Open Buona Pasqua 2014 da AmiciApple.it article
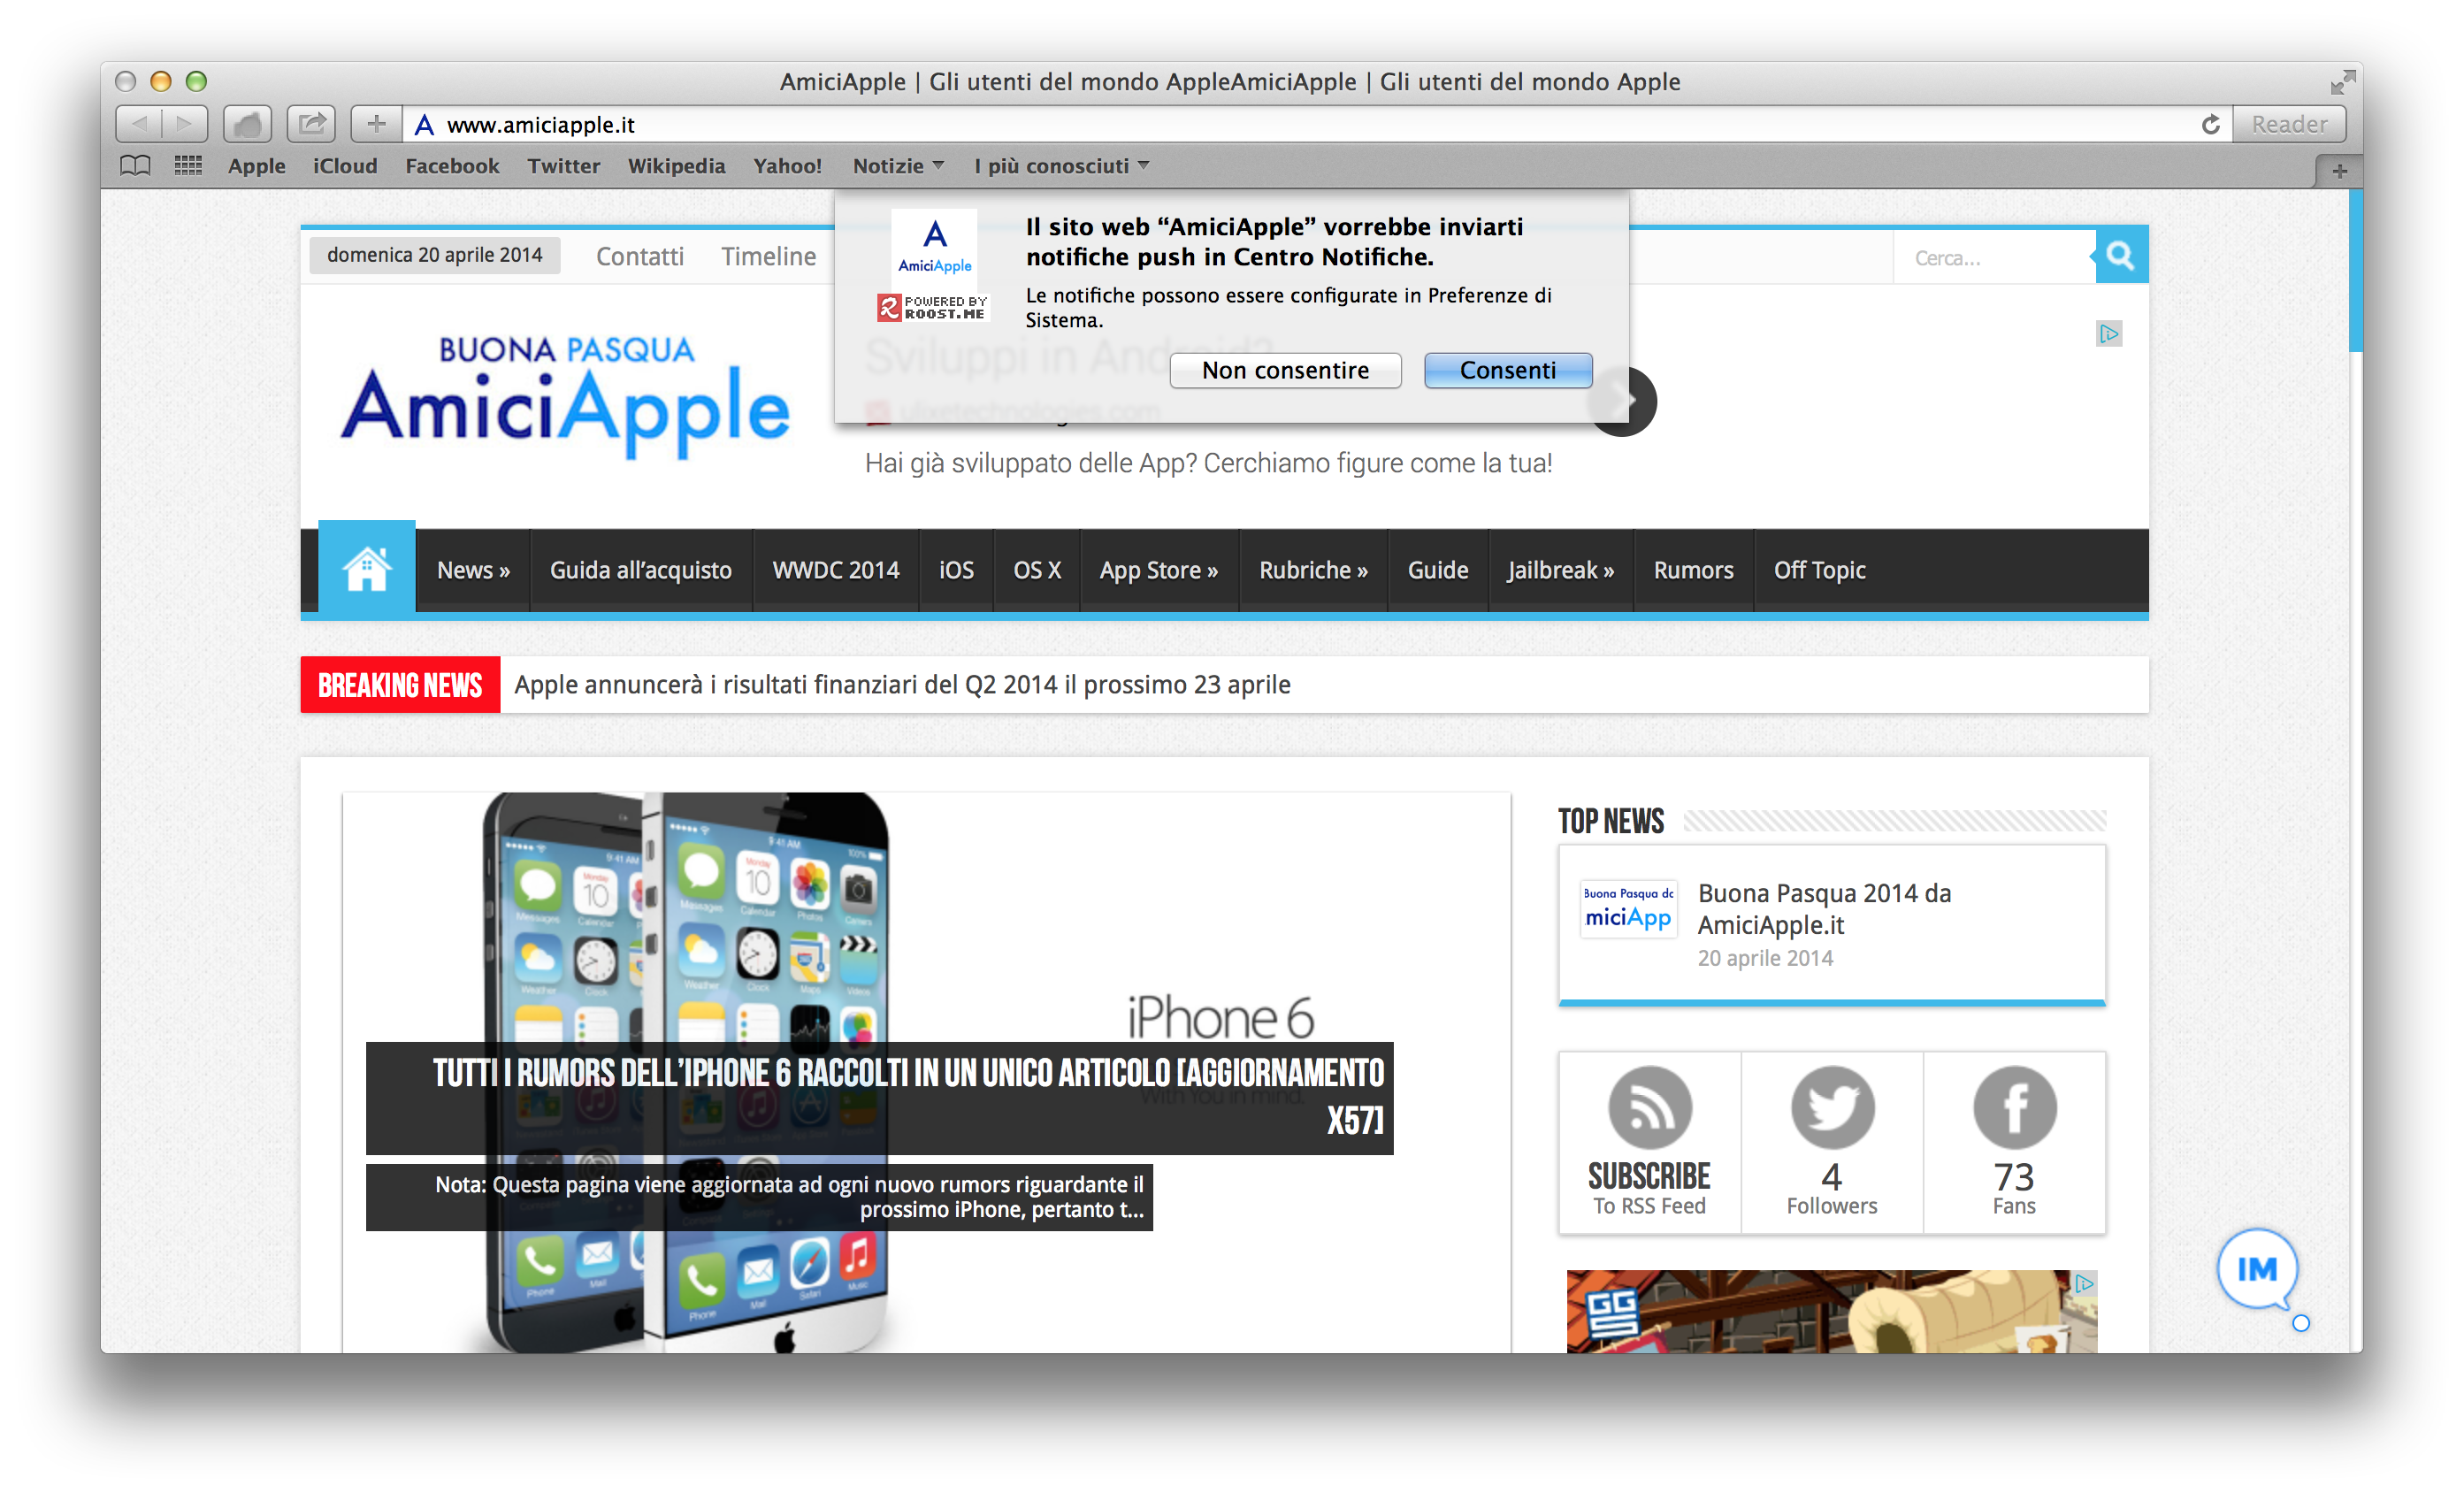The width and height of the screenshot is (2464, 1493). (x=1824, y=908)
